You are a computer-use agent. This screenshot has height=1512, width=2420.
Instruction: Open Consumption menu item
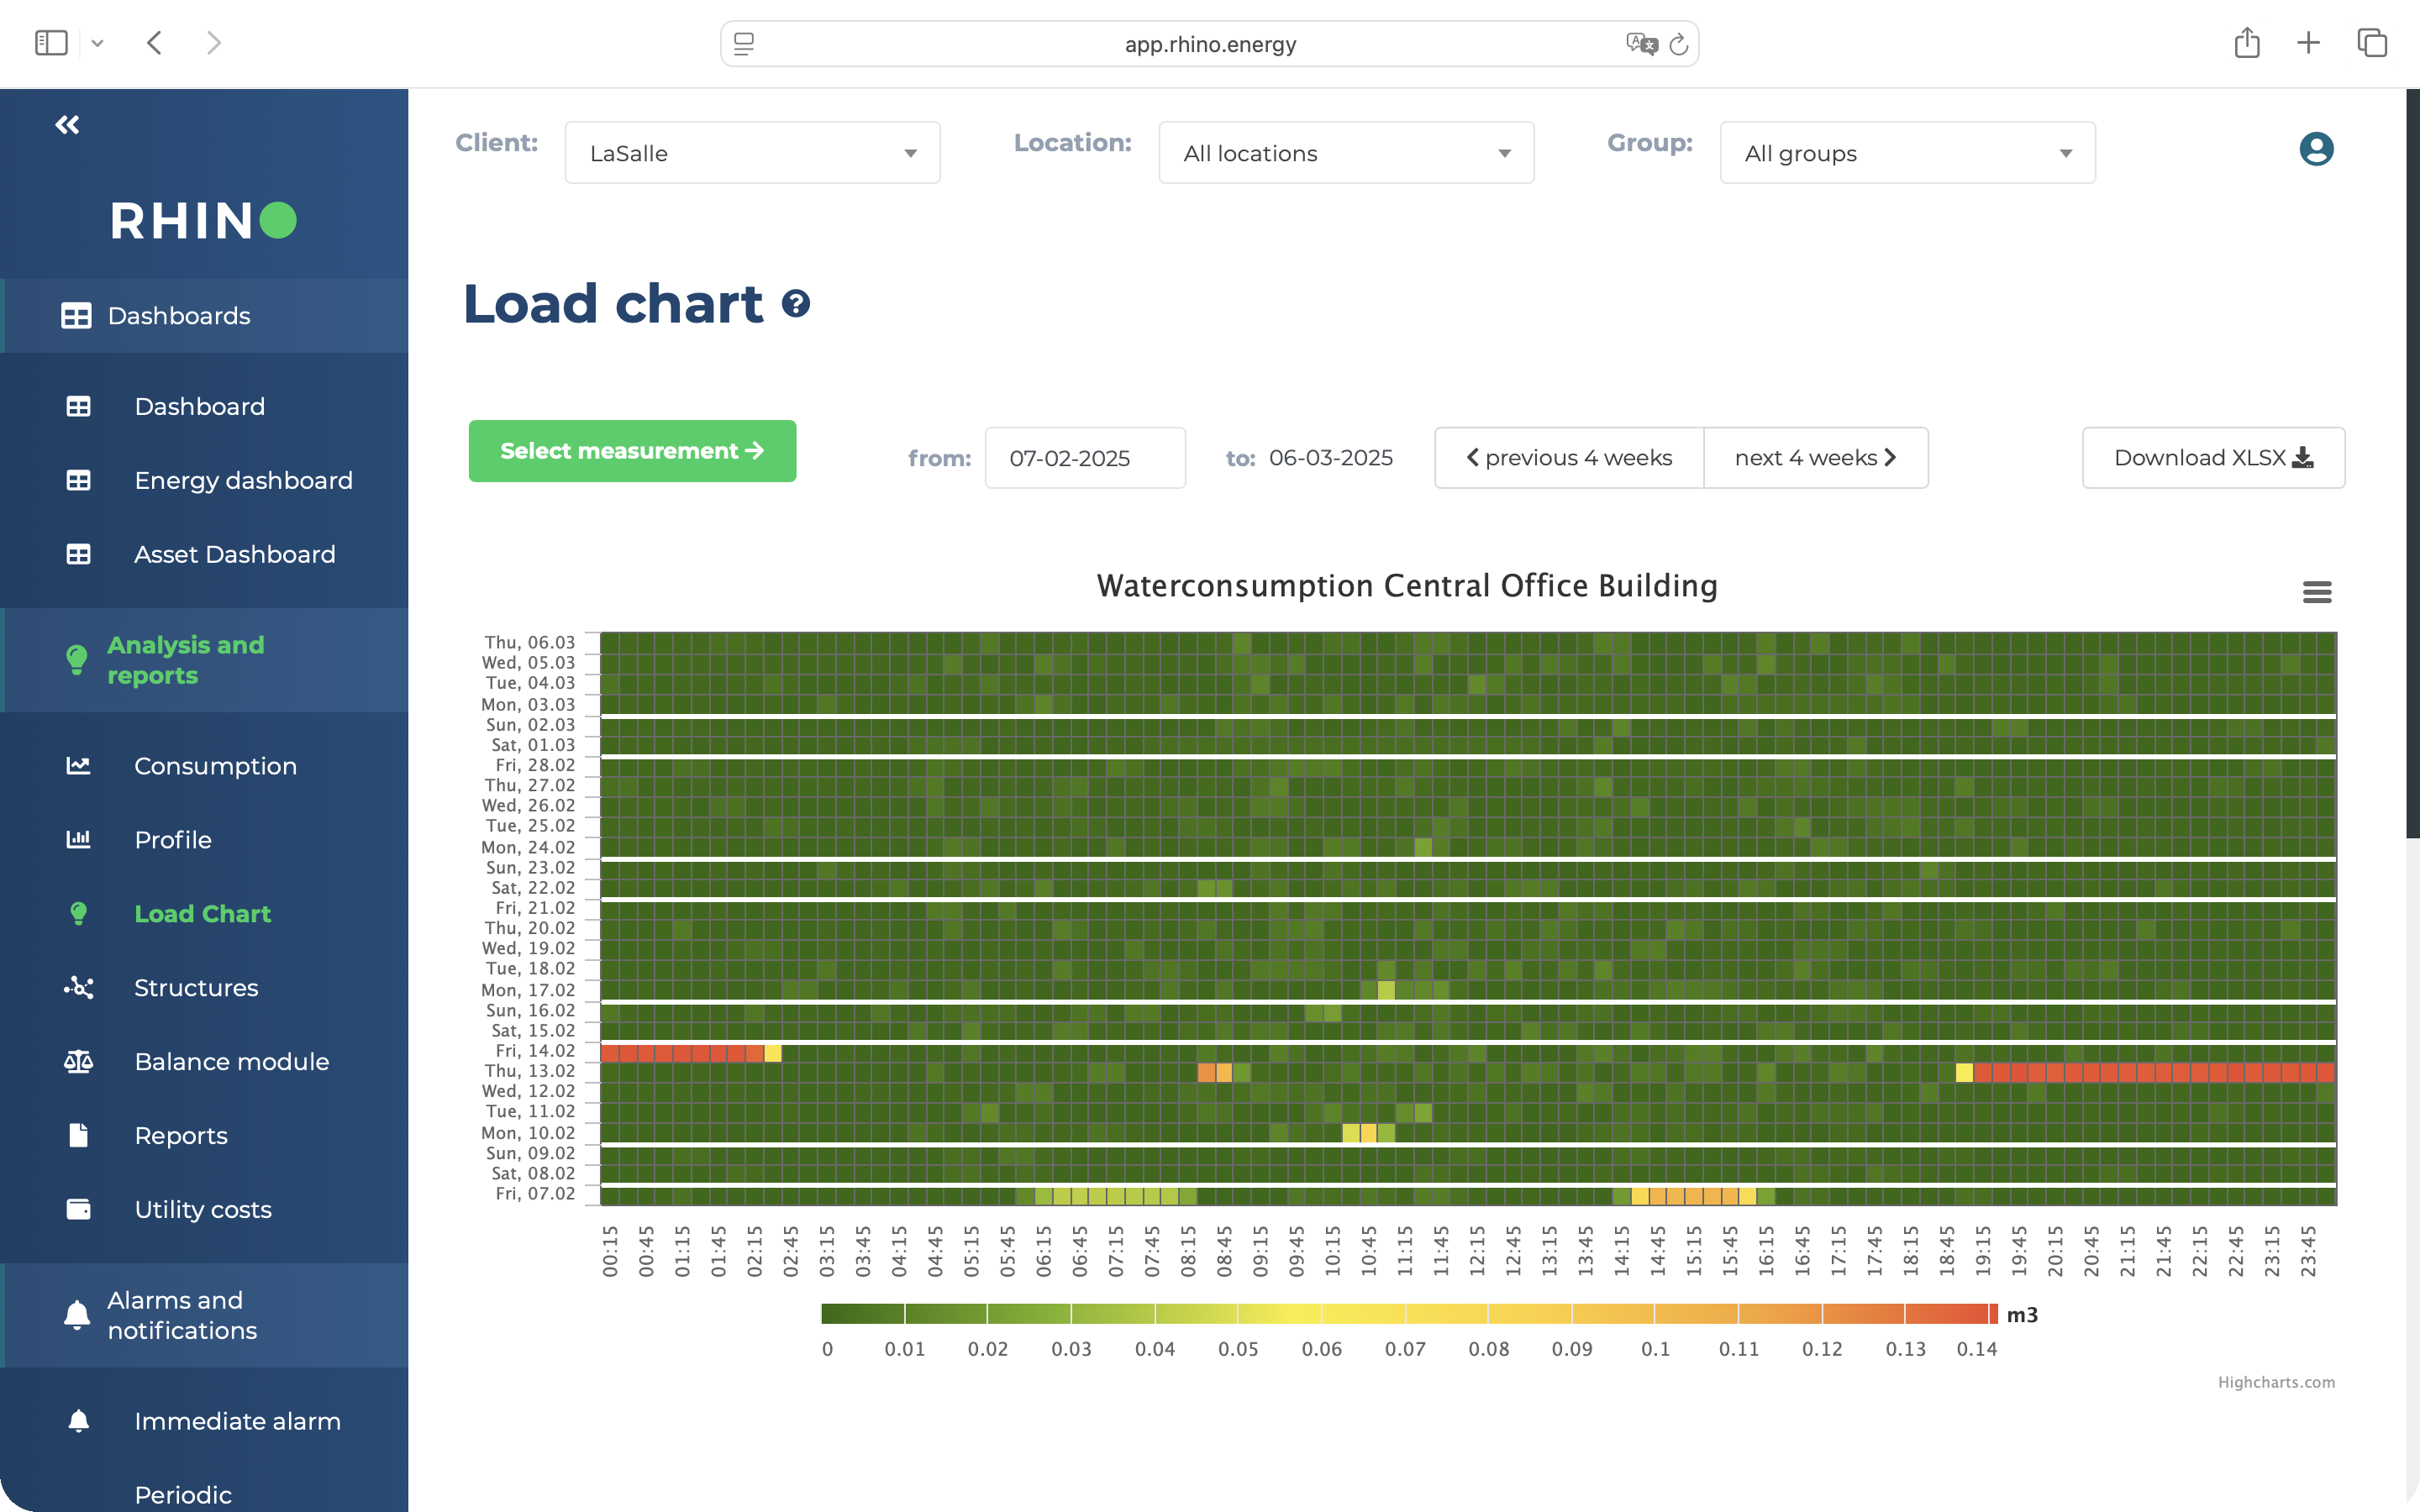click(x=204, y=766)
